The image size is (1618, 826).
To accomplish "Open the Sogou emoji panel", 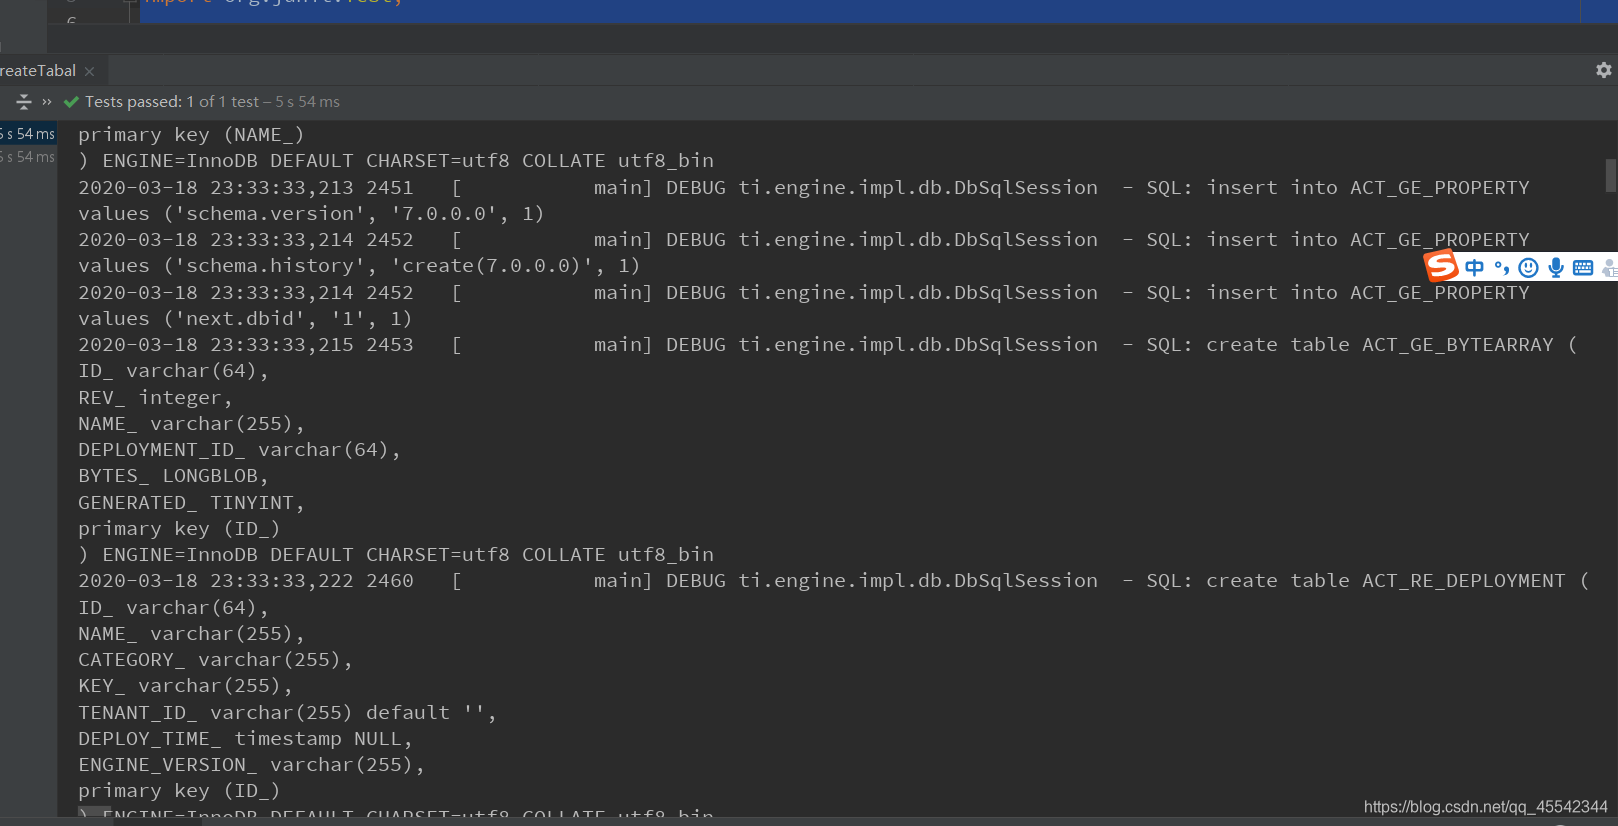I will pyautogui.click(x=1528, y=267).
